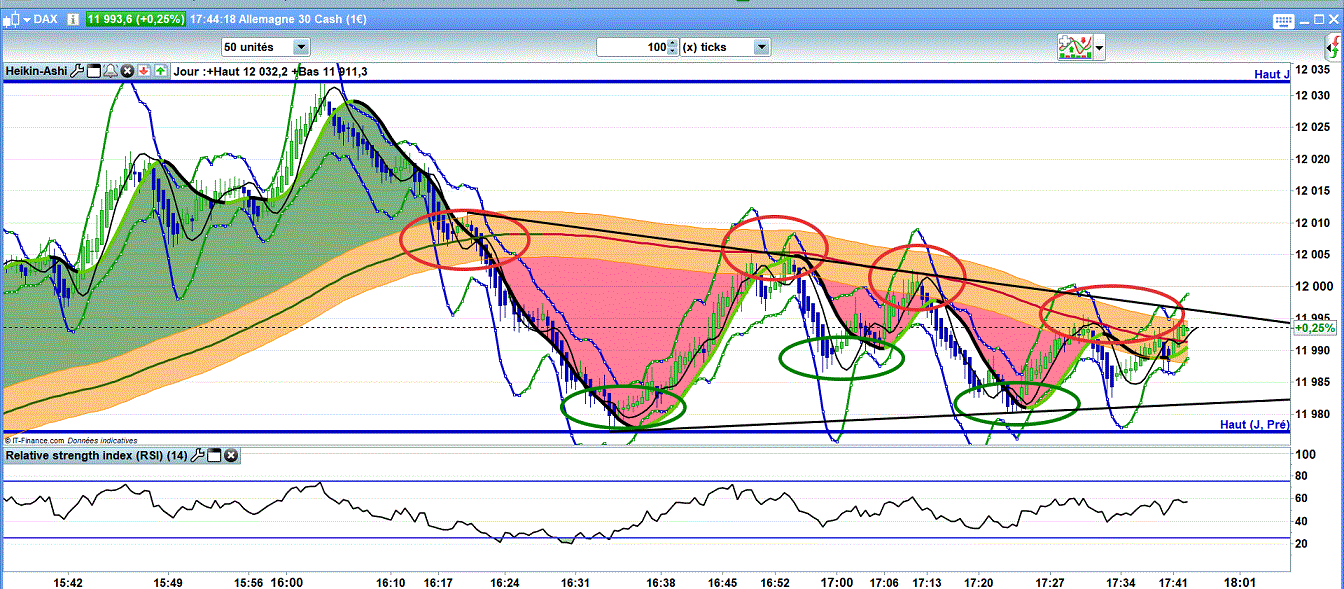Viewport: 1344px width, 589px height.
Task: Open Heikin-Ashi settings wrench icon
Action: coord(77,71)
